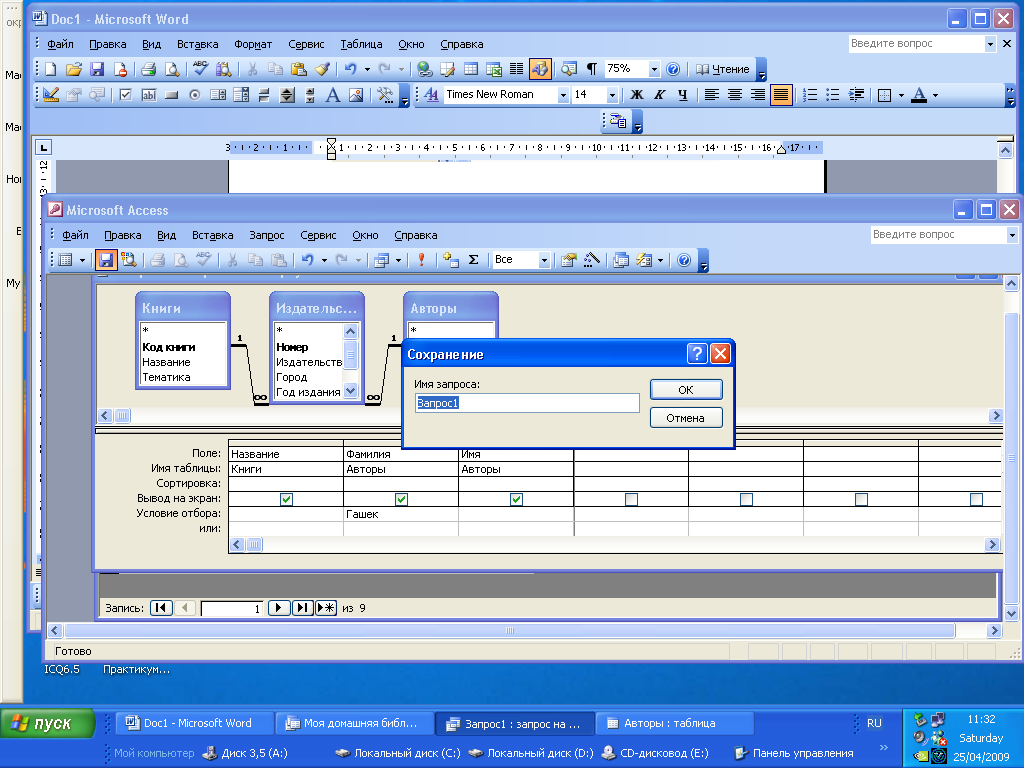The width and height of the screenshot is (1024, 768).
Task: Click the Undo icon in Access toolbar
Action: point(308,260)
